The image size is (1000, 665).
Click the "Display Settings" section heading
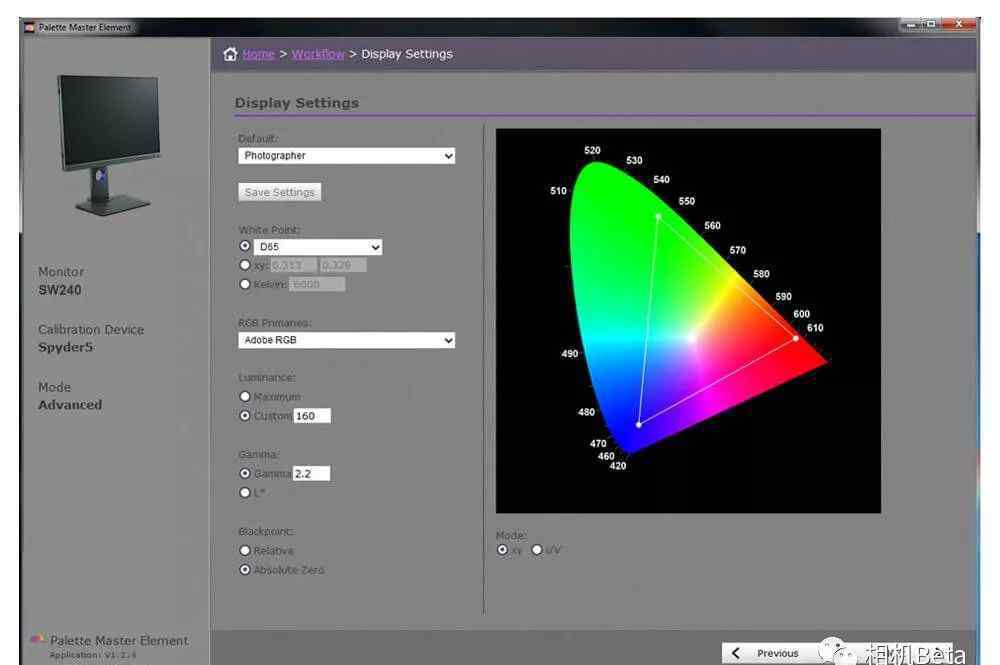click(297, 103)
